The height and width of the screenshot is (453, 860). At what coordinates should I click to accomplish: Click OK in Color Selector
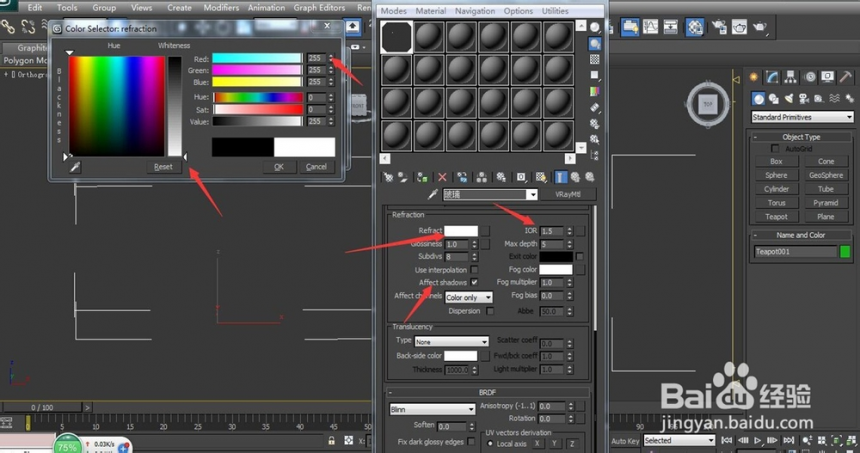279,167
